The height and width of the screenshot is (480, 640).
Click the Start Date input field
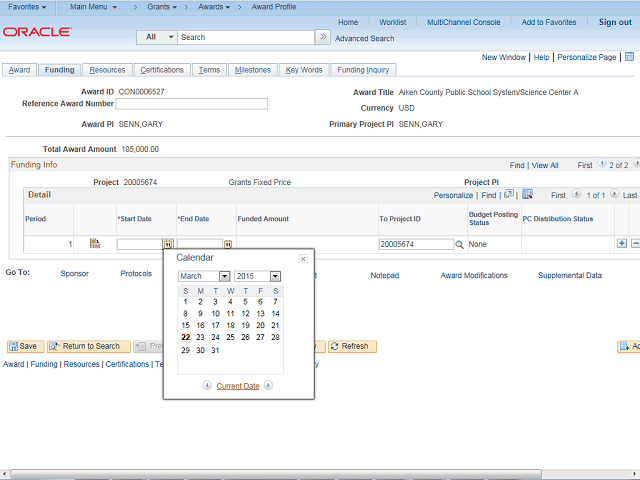[x=140, y=244]
